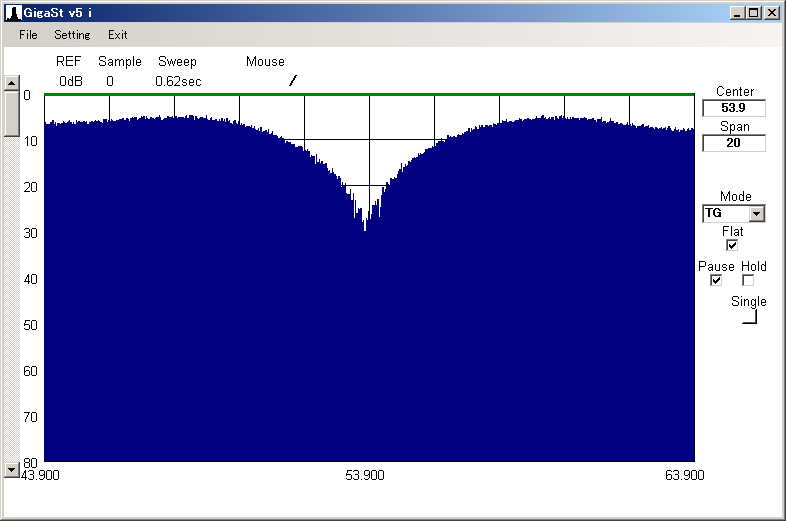Click the vertical reference level scrollbar thumb
Image resolution: width=786 pixels, height=521 pixels.
pos(12,113)
